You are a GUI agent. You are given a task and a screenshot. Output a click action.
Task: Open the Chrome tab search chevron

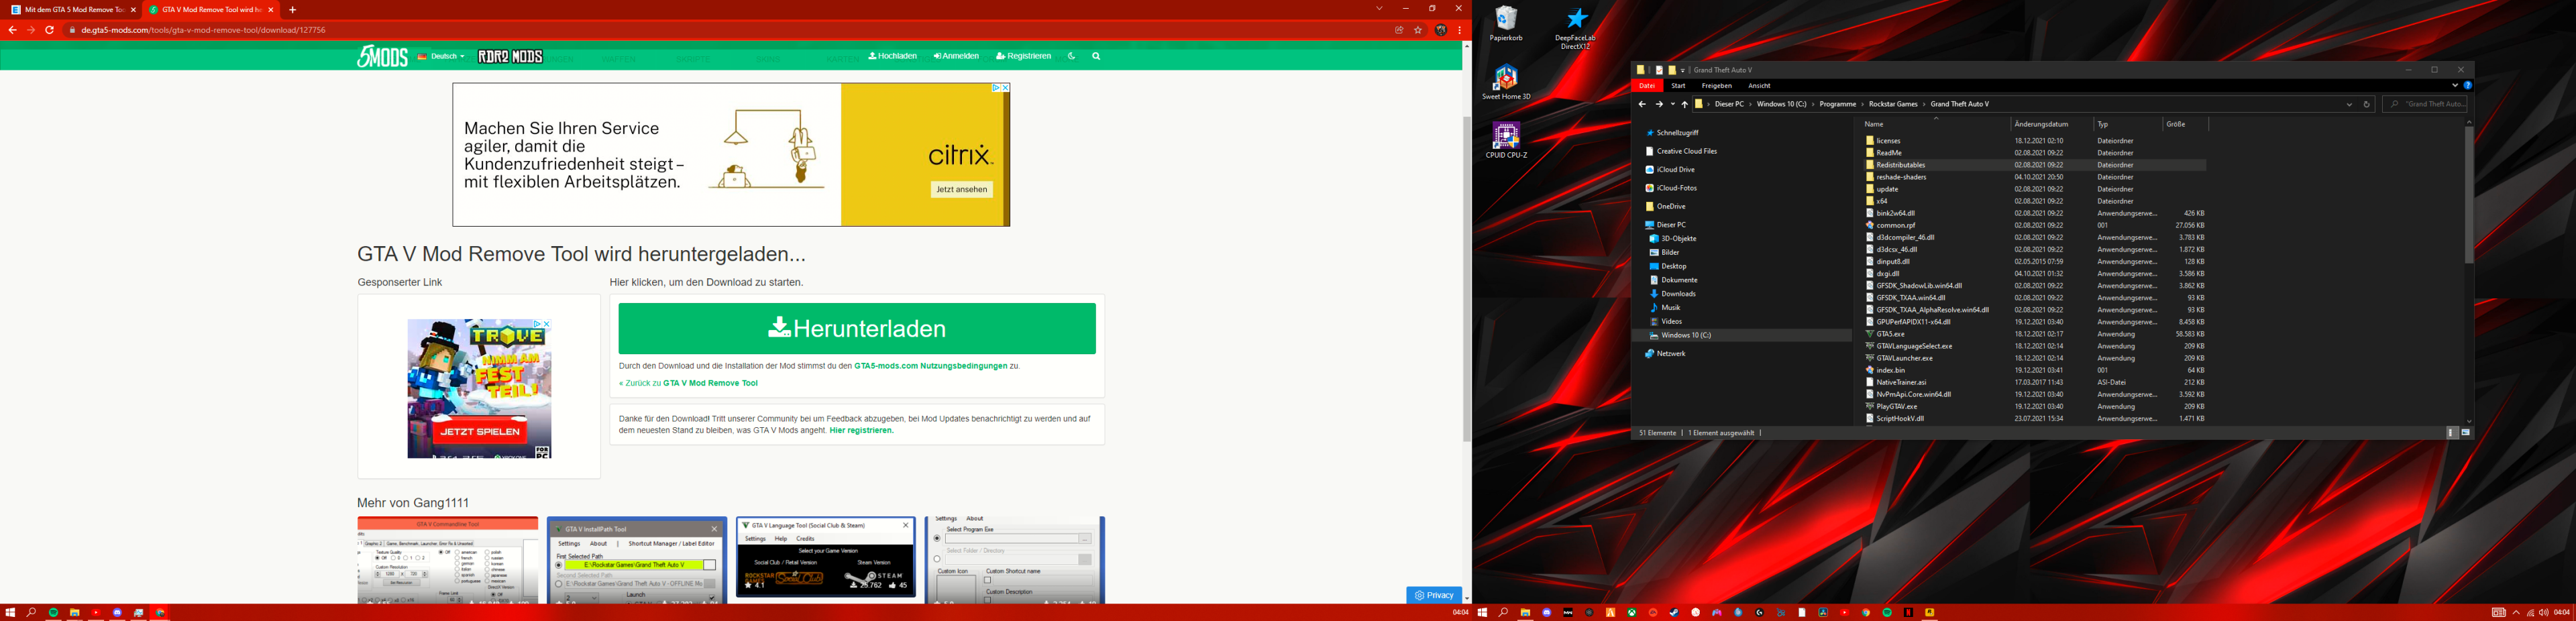pyautogui.click(x=1379, y=9)
